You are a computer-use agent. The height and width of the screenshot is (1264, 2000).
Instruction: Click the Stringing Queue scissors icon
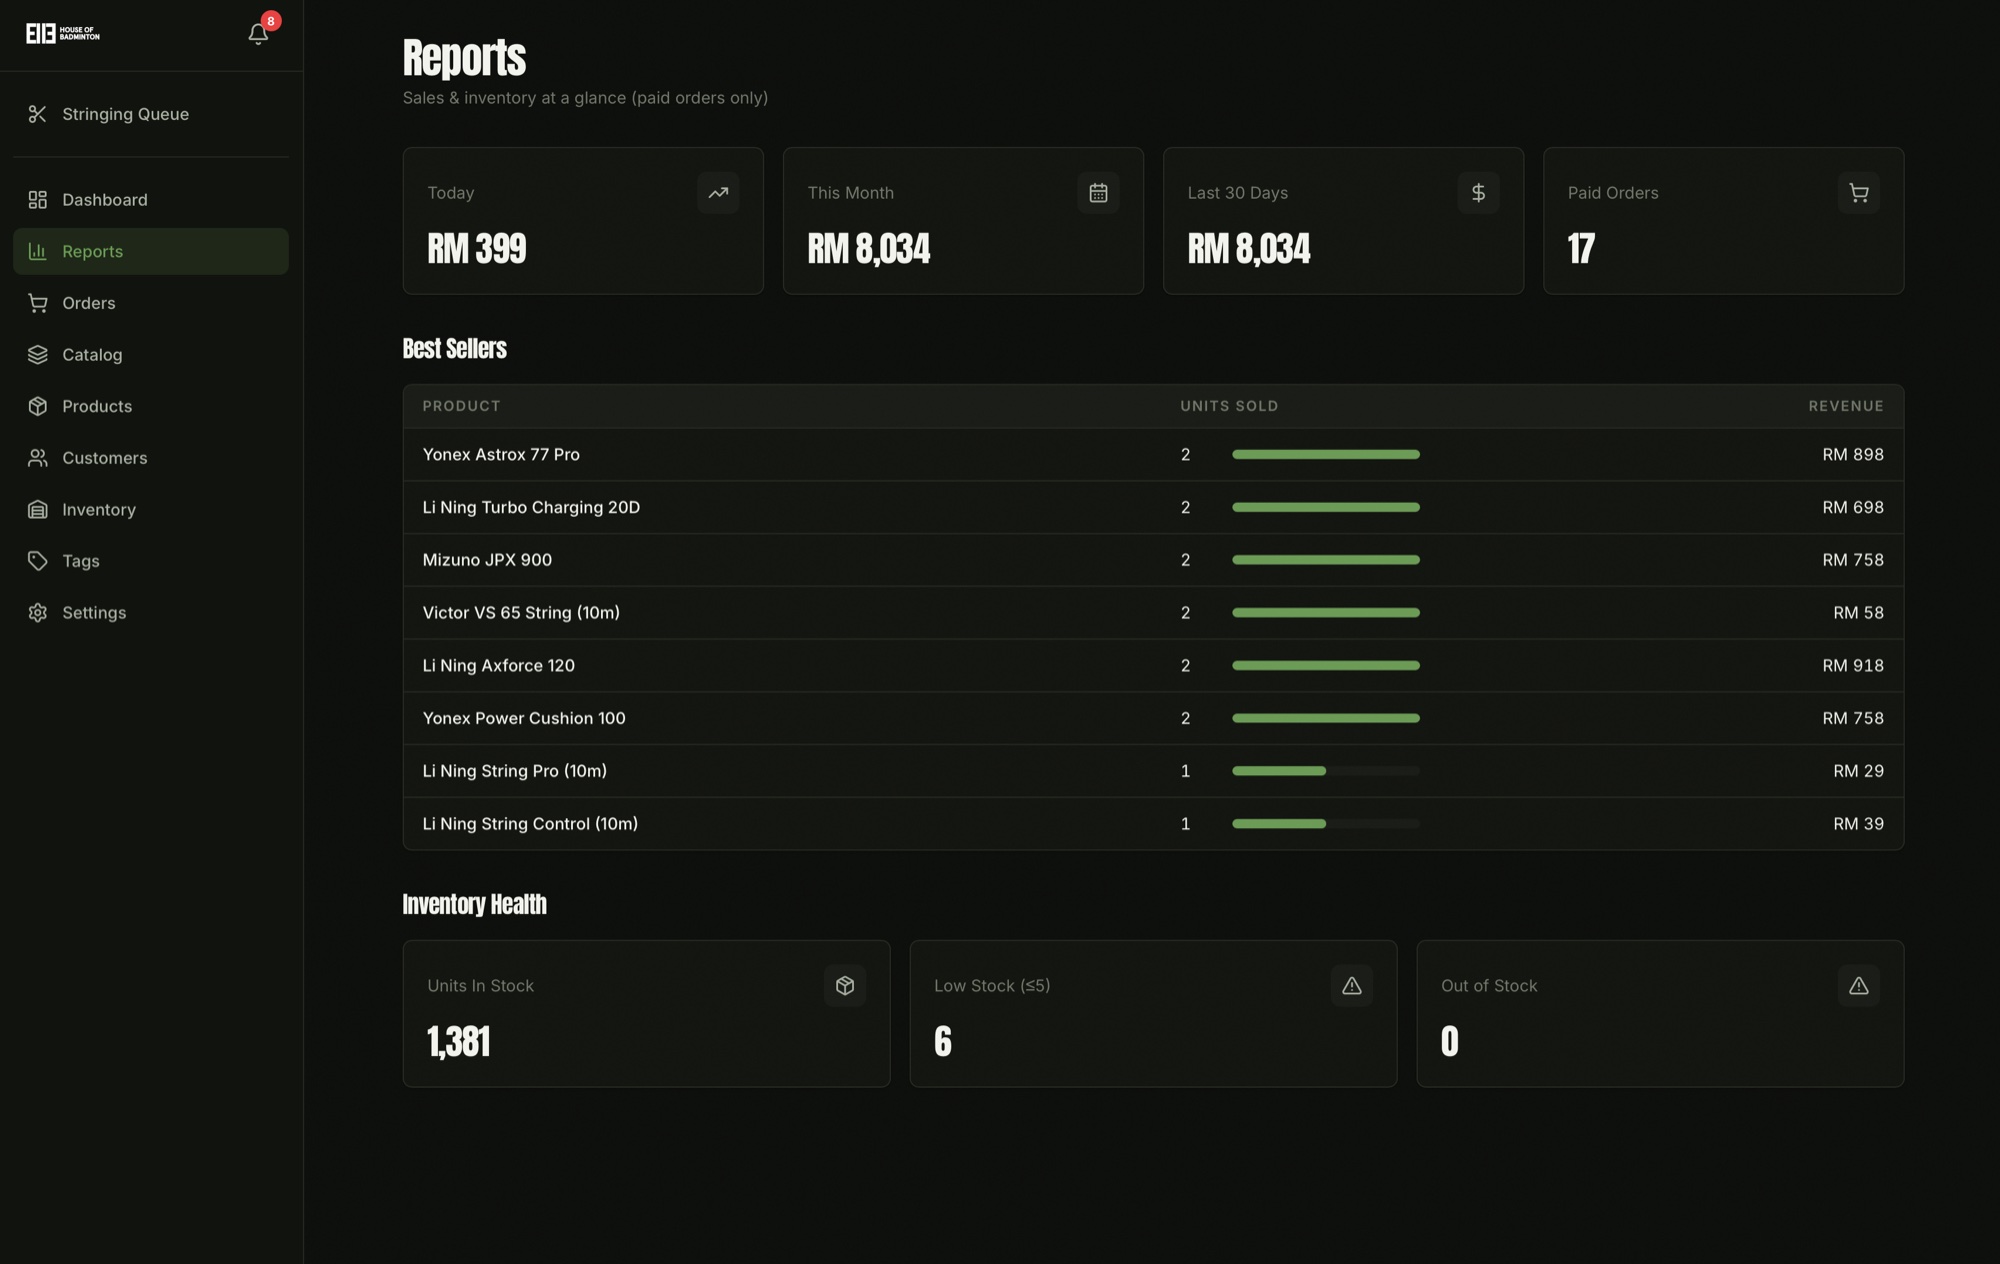[x=38, y=114]
